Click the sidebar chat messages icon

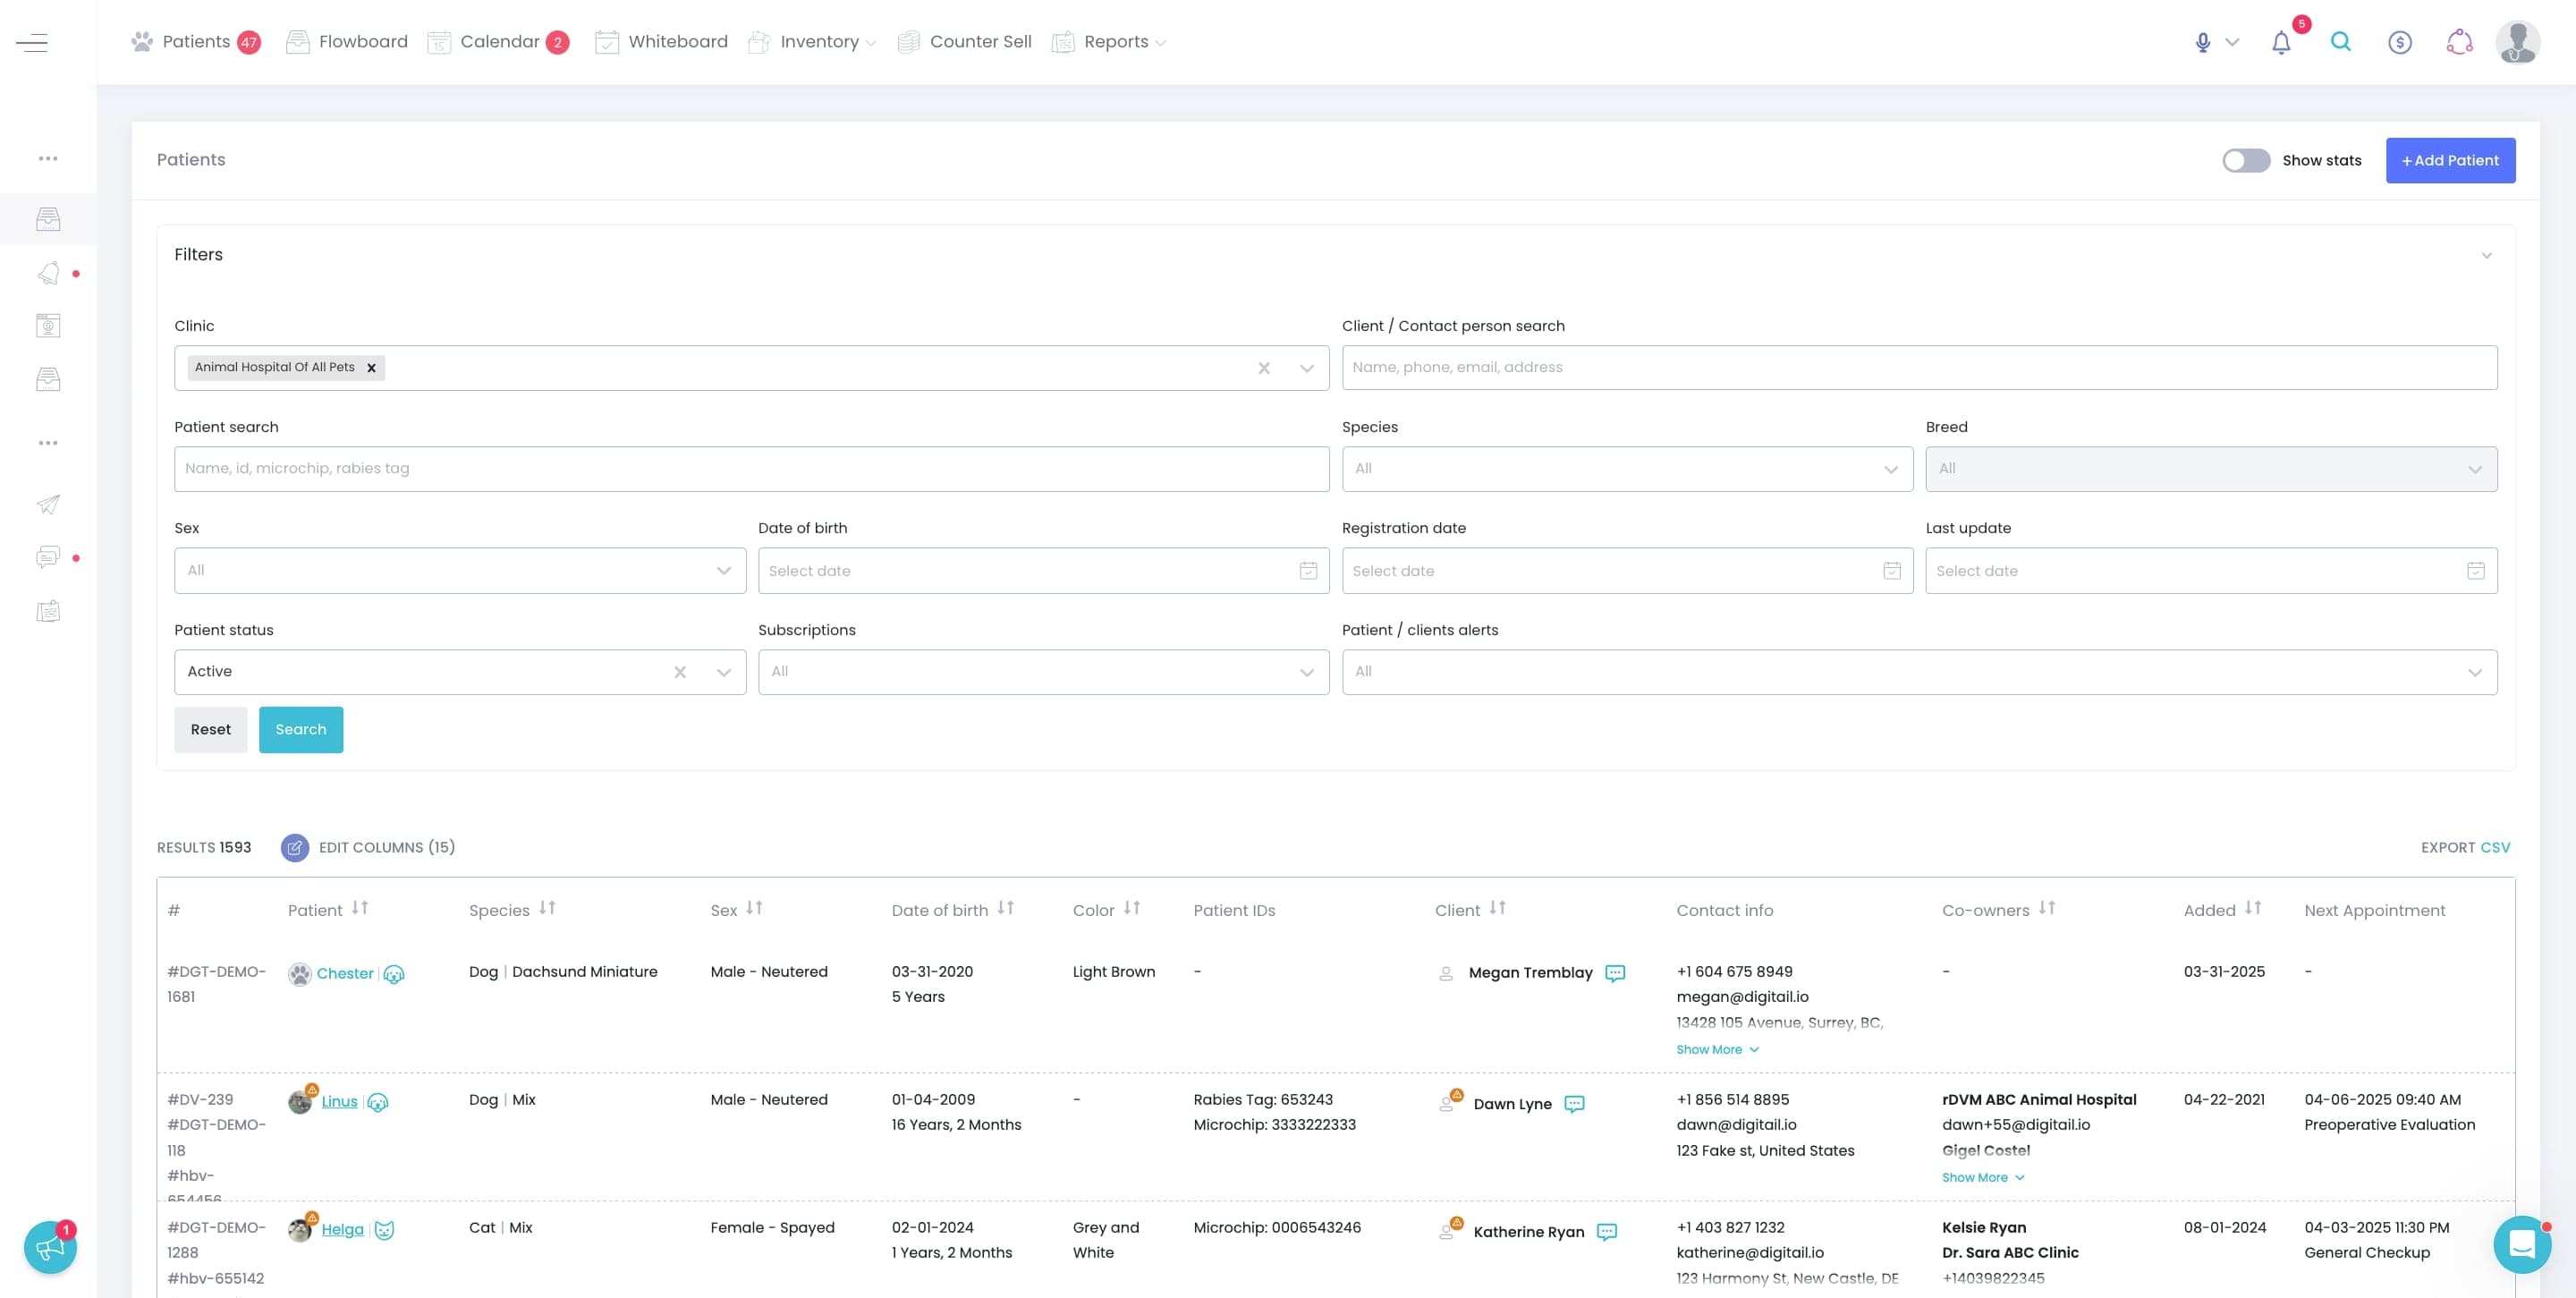tap(48, 557)
